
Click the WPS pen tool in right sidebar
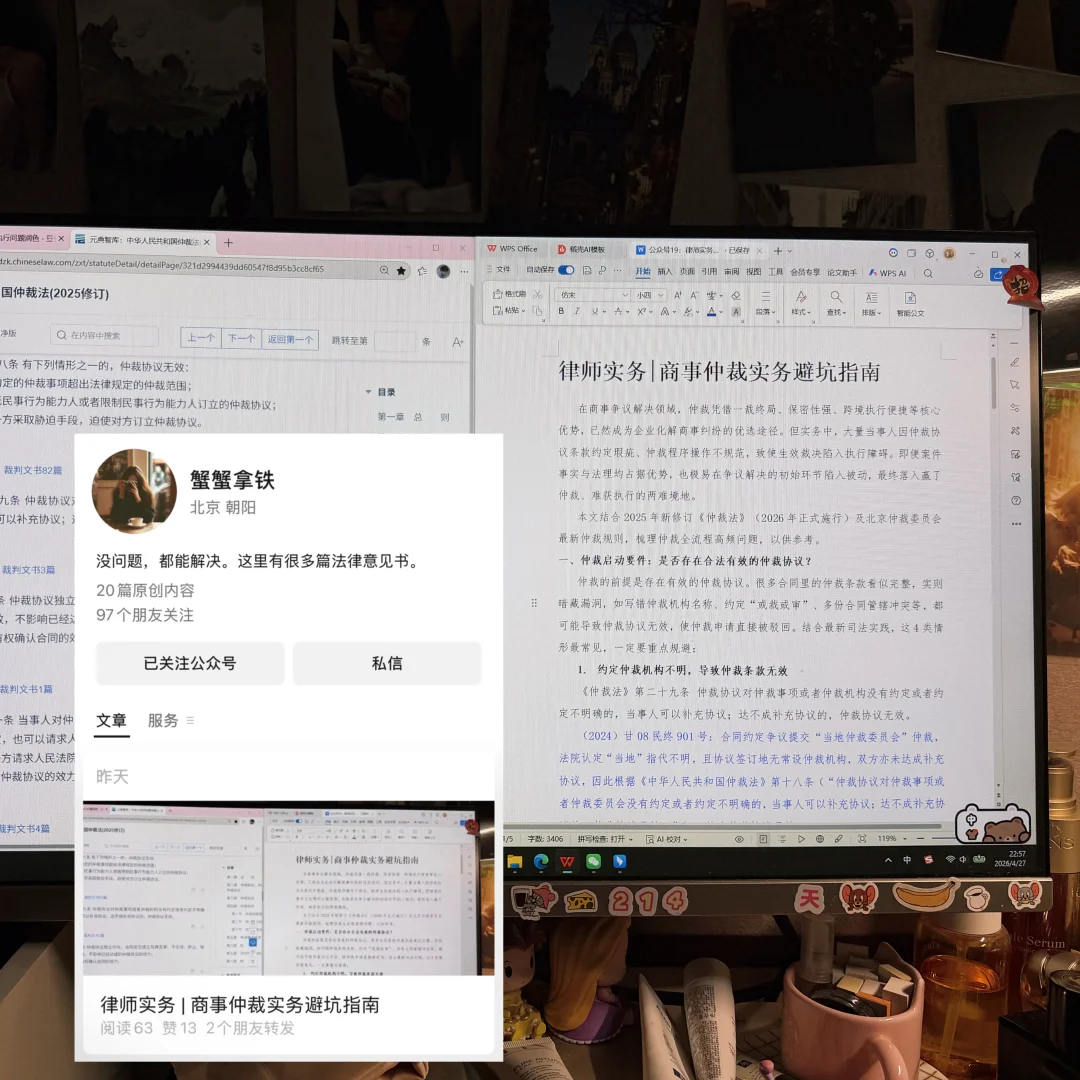coord(1015,362)
